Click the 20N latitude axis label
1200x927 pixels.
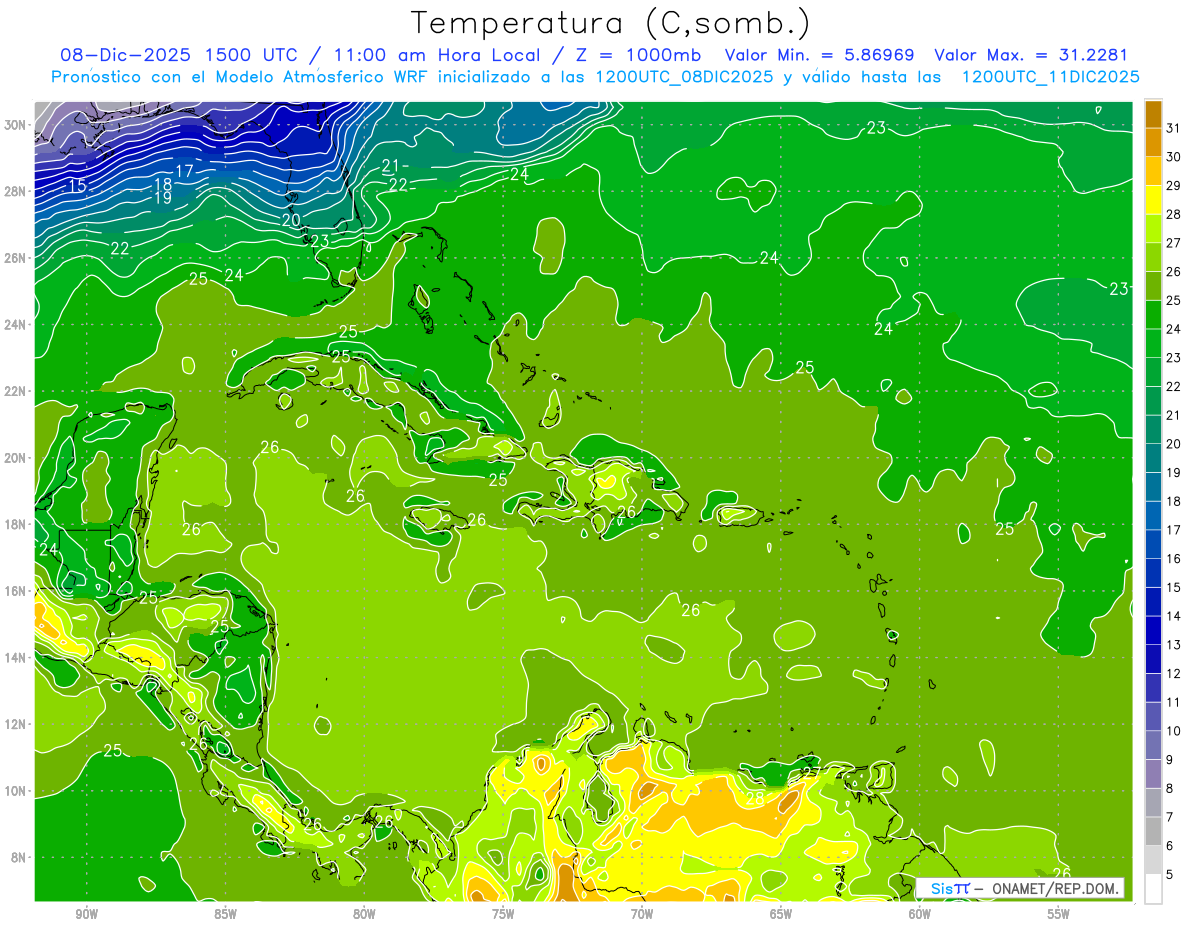(17, 457)
